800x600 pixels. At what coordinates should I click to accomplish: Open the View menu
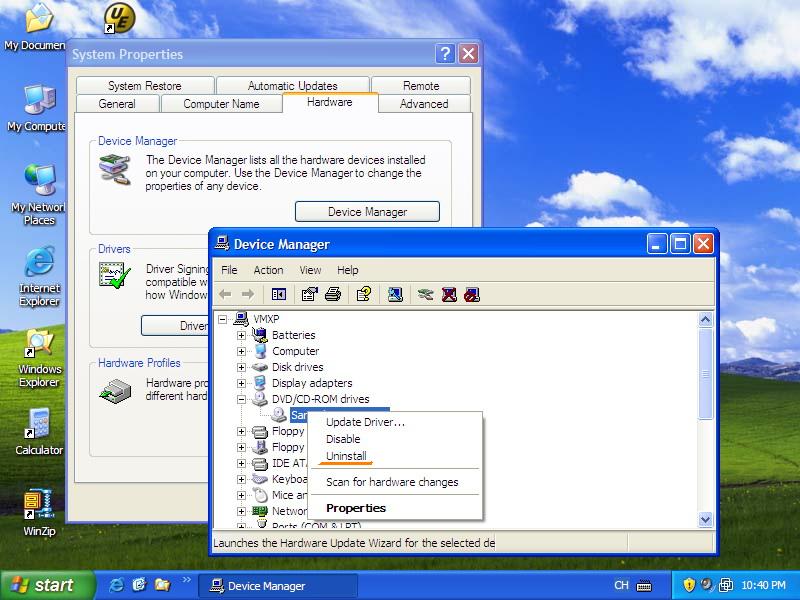pyautogui.click(x=310, y=270)
